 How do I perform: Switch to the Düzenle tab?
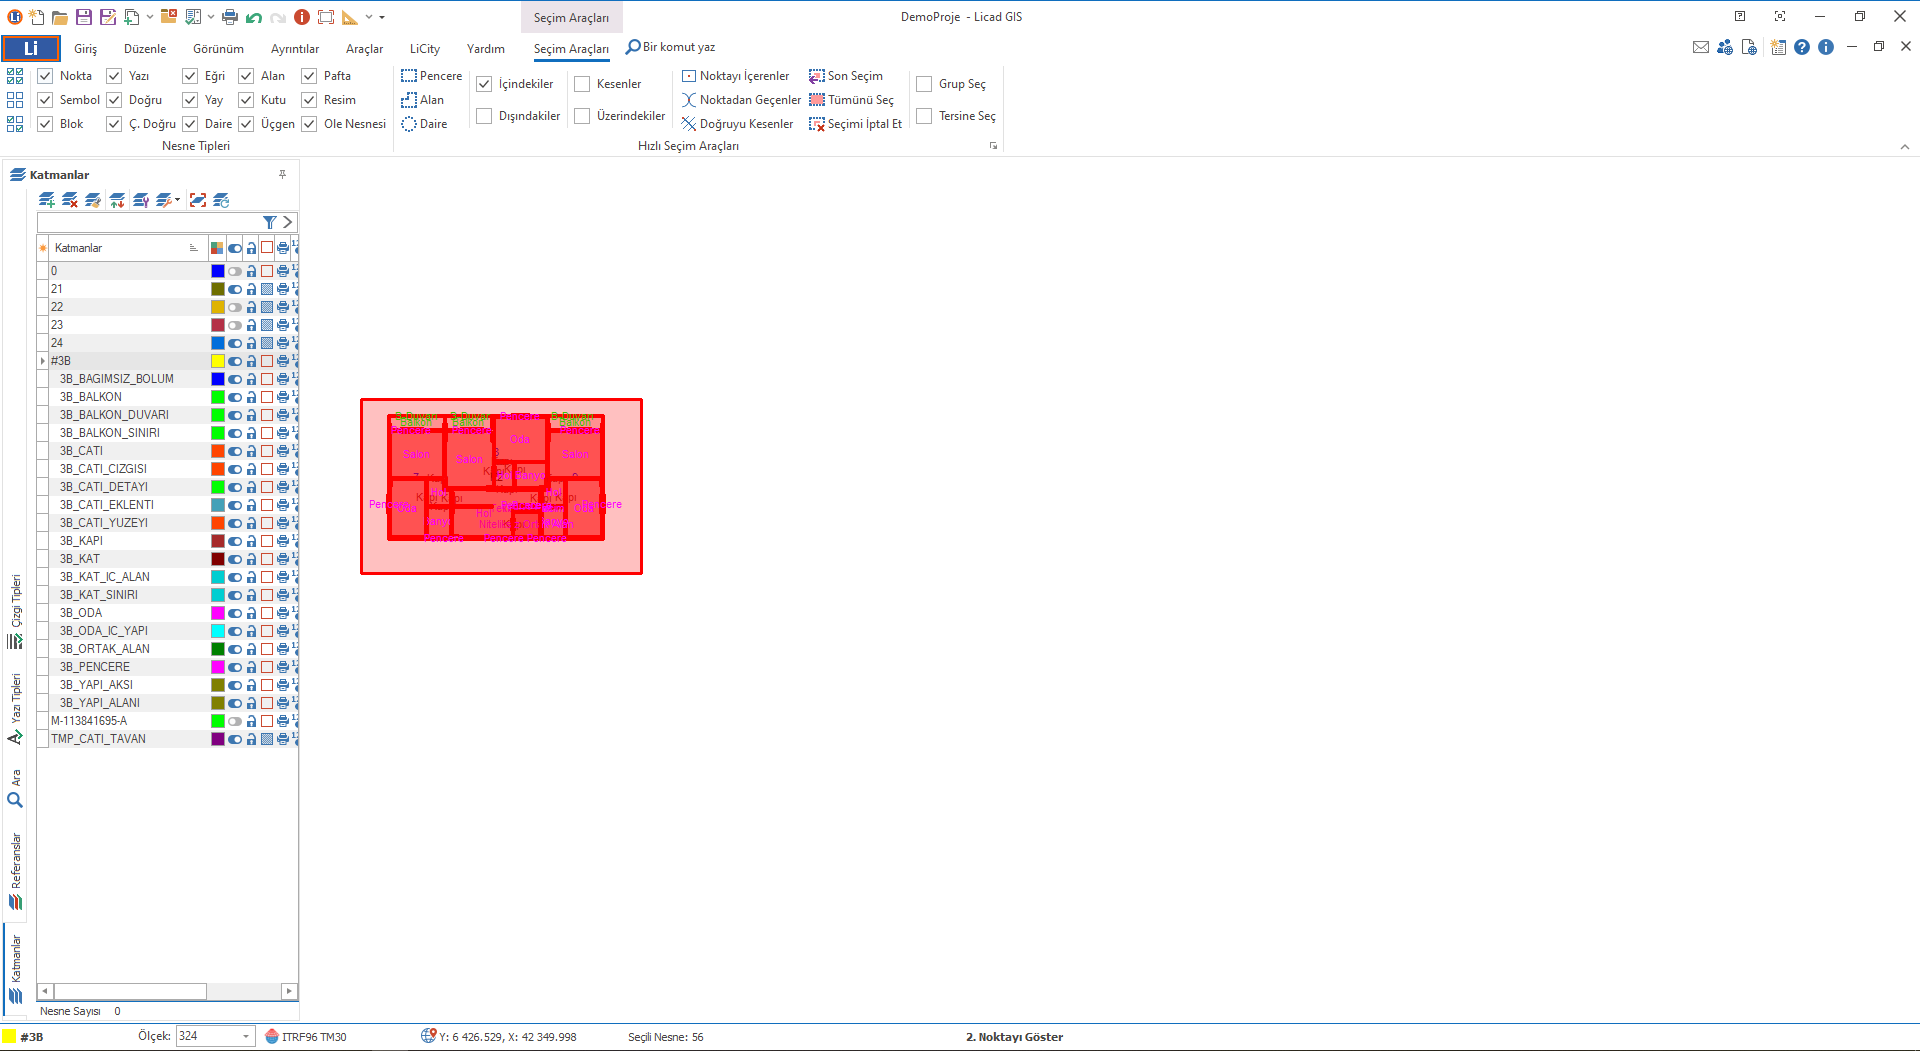click(x=145, y=48)
